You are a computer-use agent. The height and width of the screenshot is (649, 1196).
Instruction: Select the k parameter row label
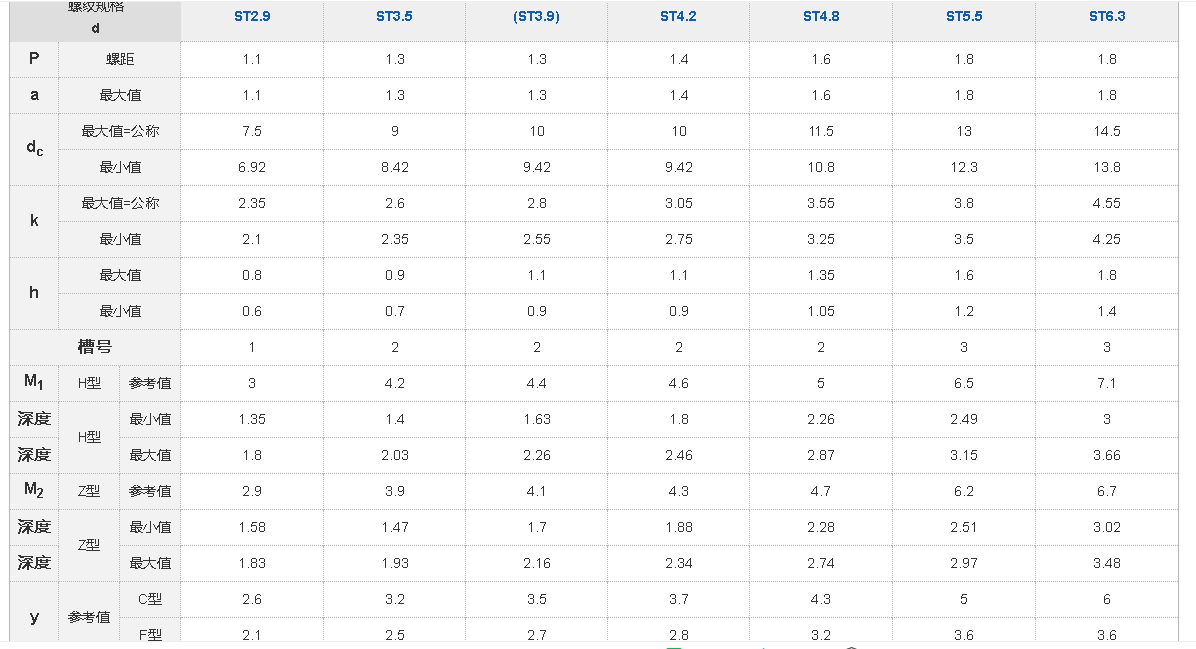pyautogui.click(x=34, y=221)
